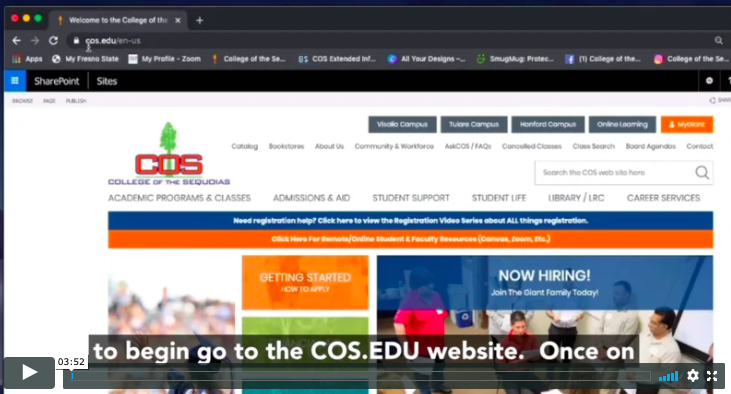Click the SharePoint label
Screen dimensions: 731x394
56,81
